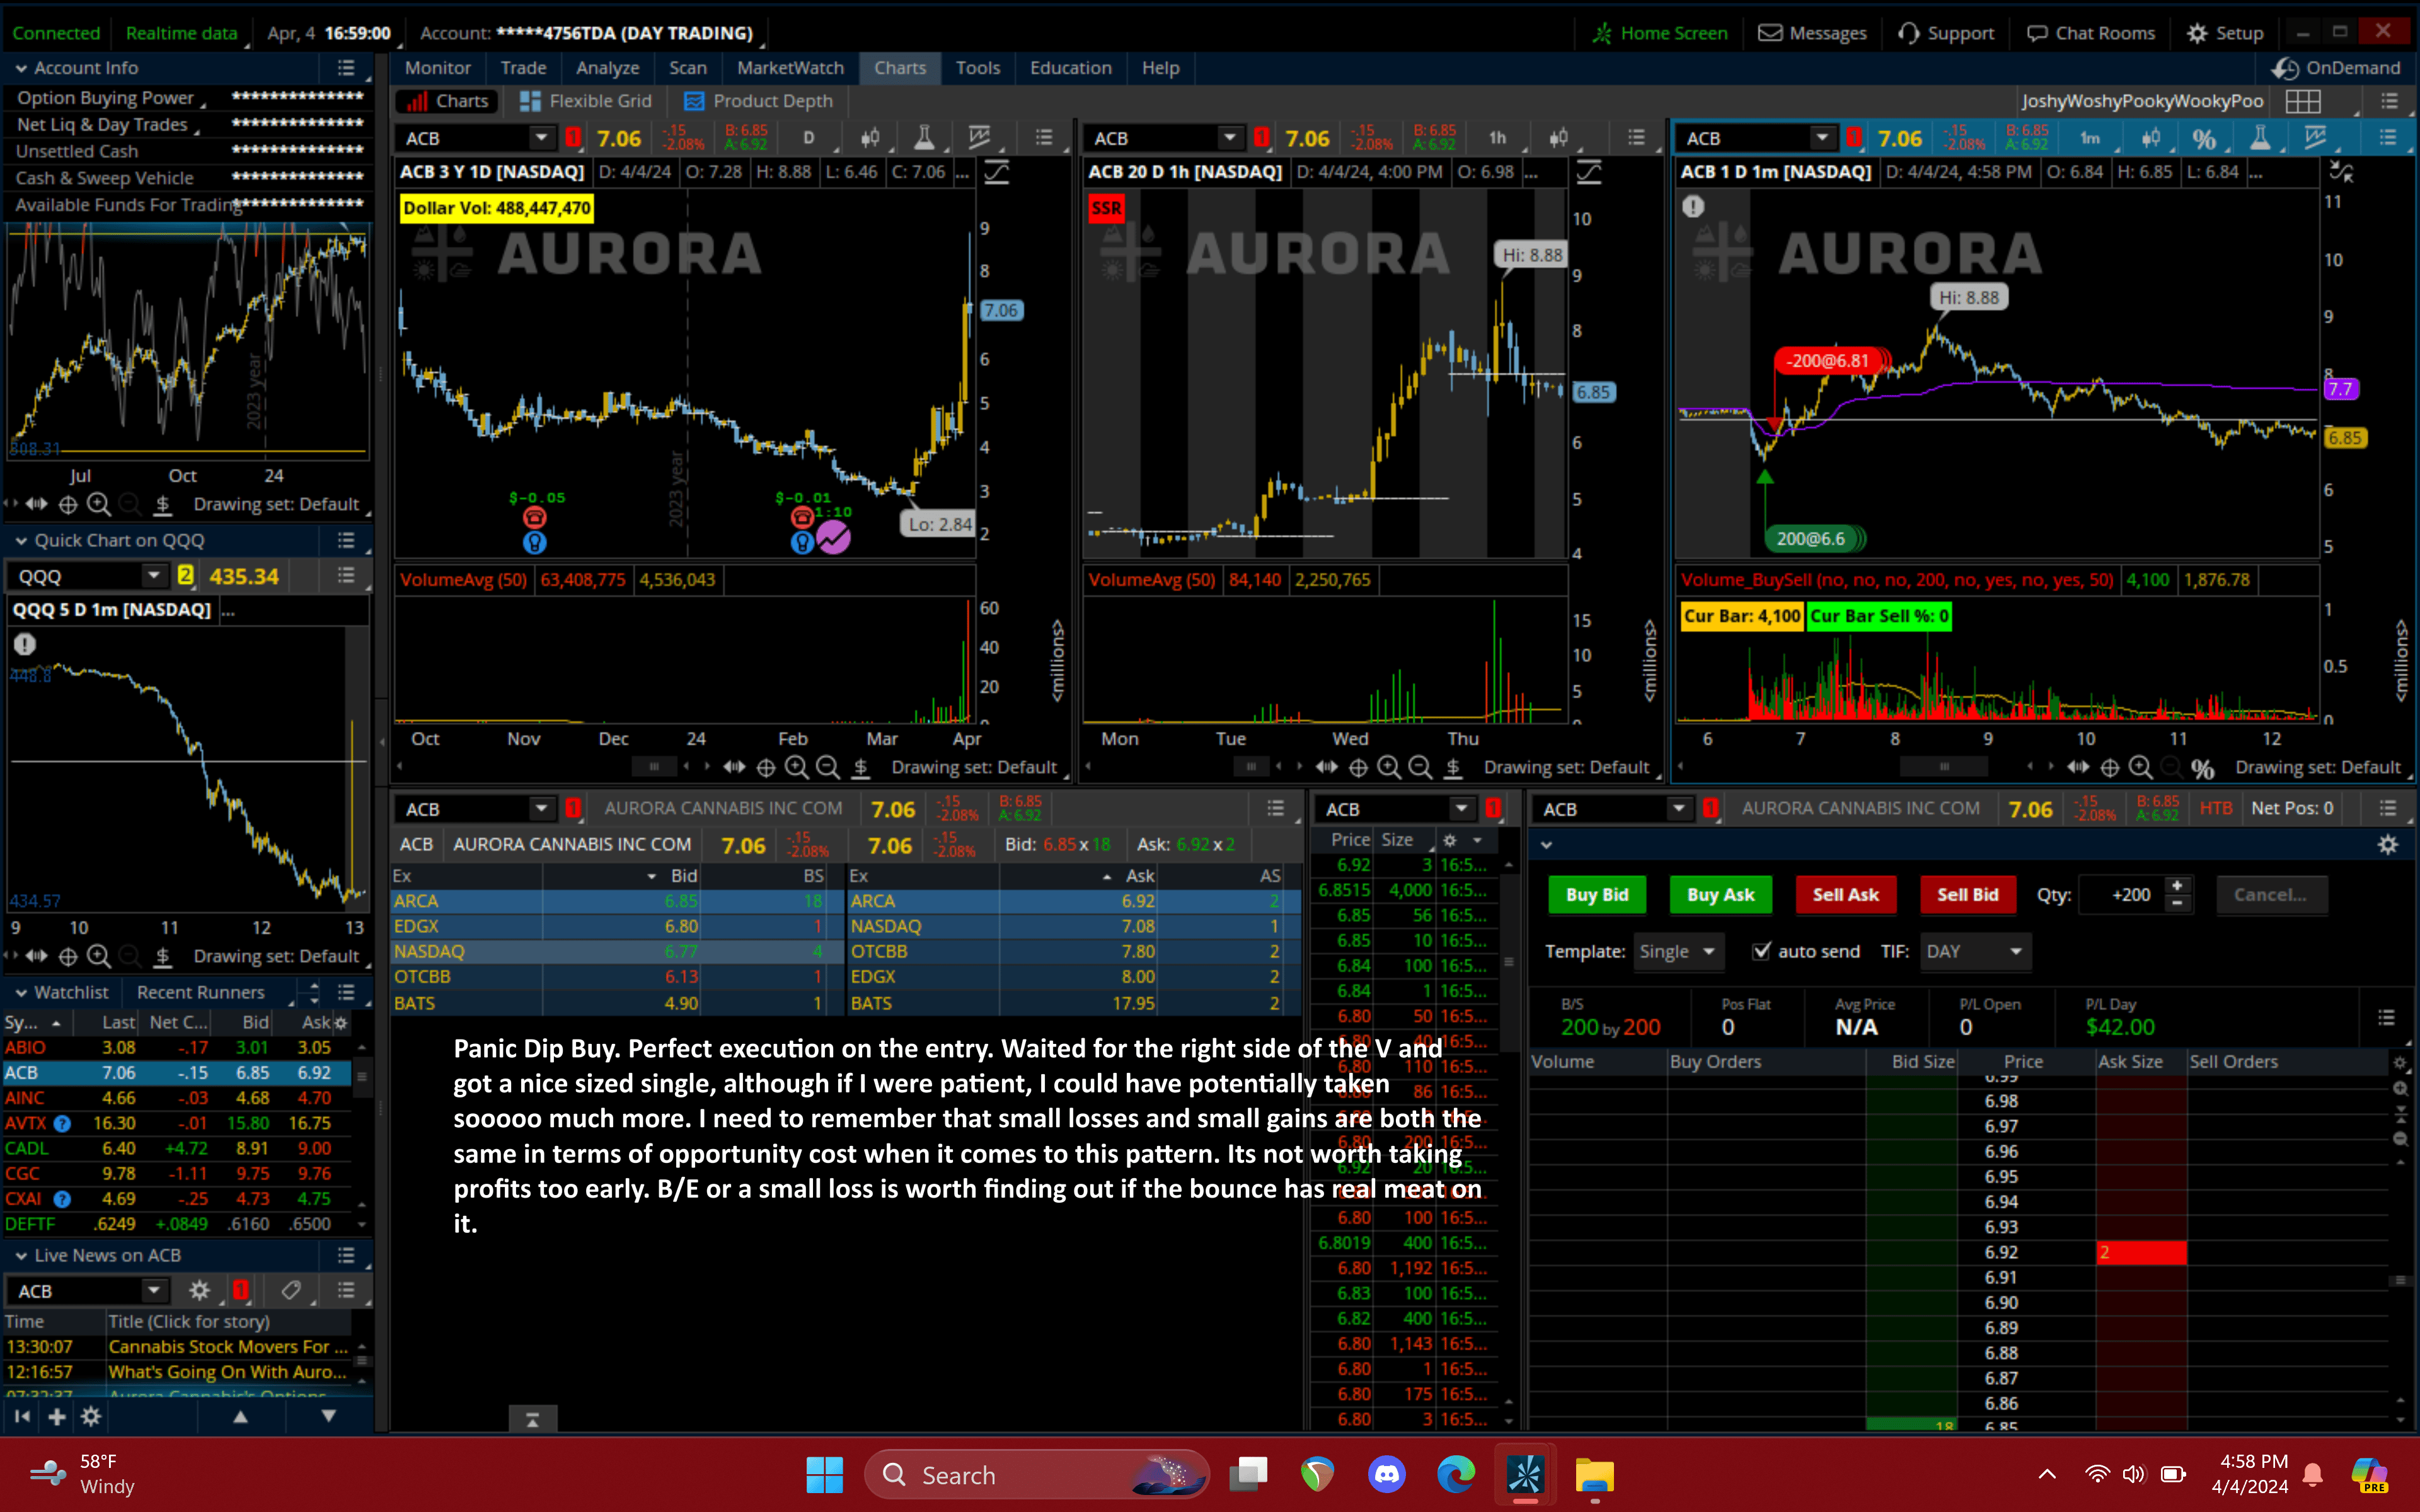Collapse the Account Info panel
The image size is (2420, 1512).
click(x=21, y=68)
